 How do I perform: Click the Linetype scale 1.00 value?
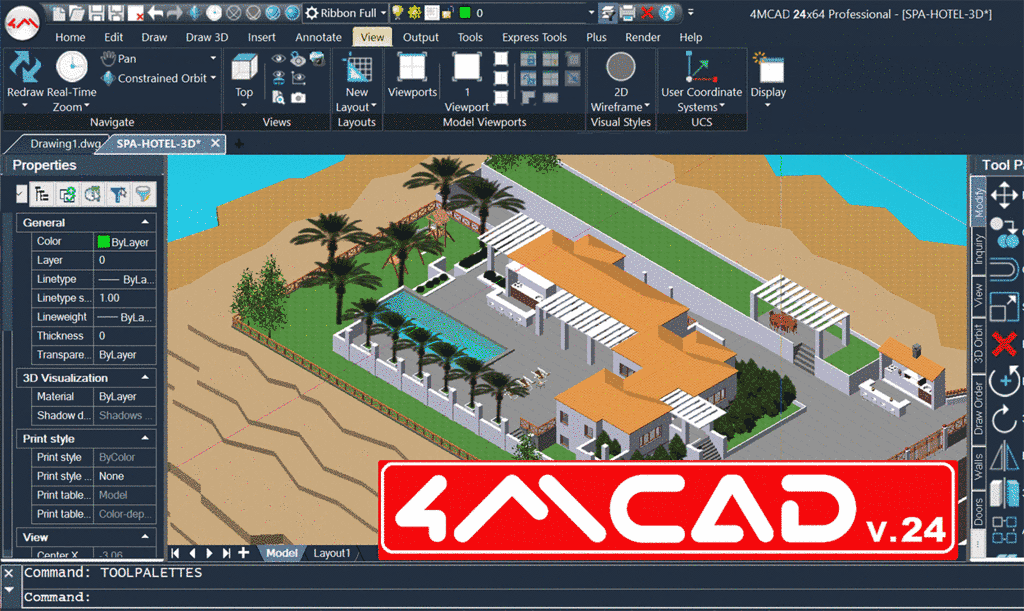pos(125,298)
